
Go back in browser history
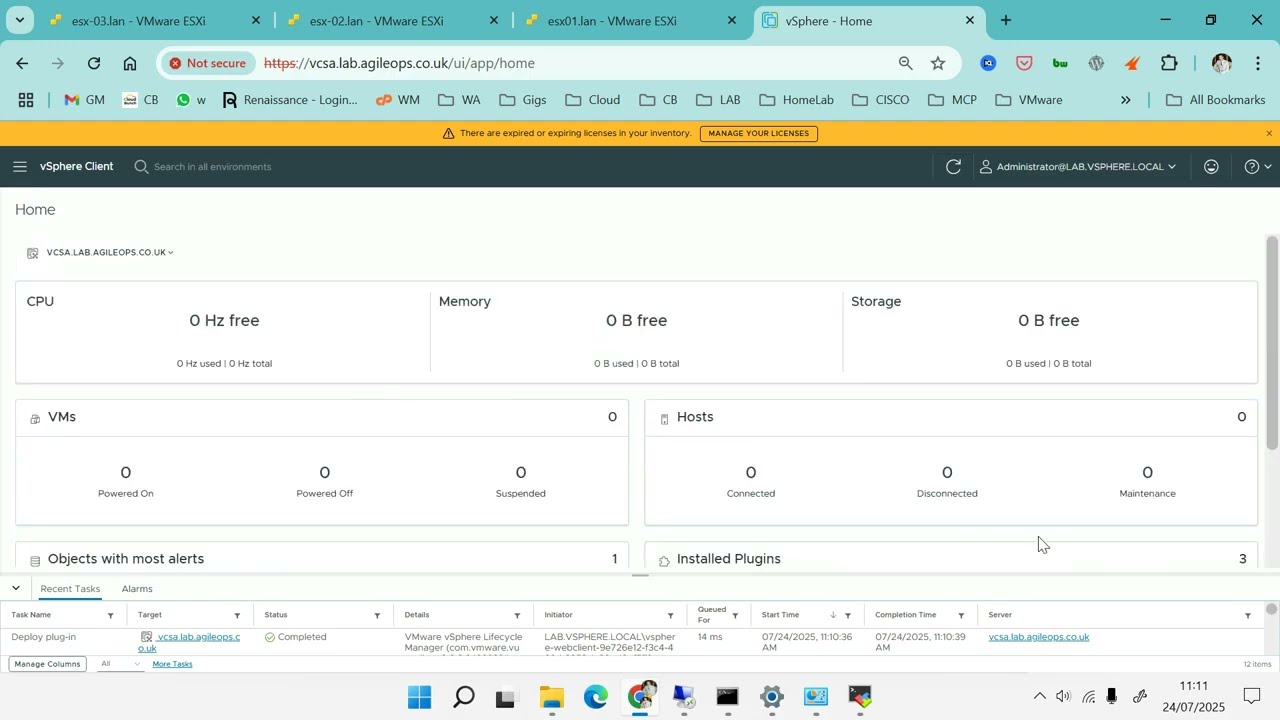click(x=22, y=63)
